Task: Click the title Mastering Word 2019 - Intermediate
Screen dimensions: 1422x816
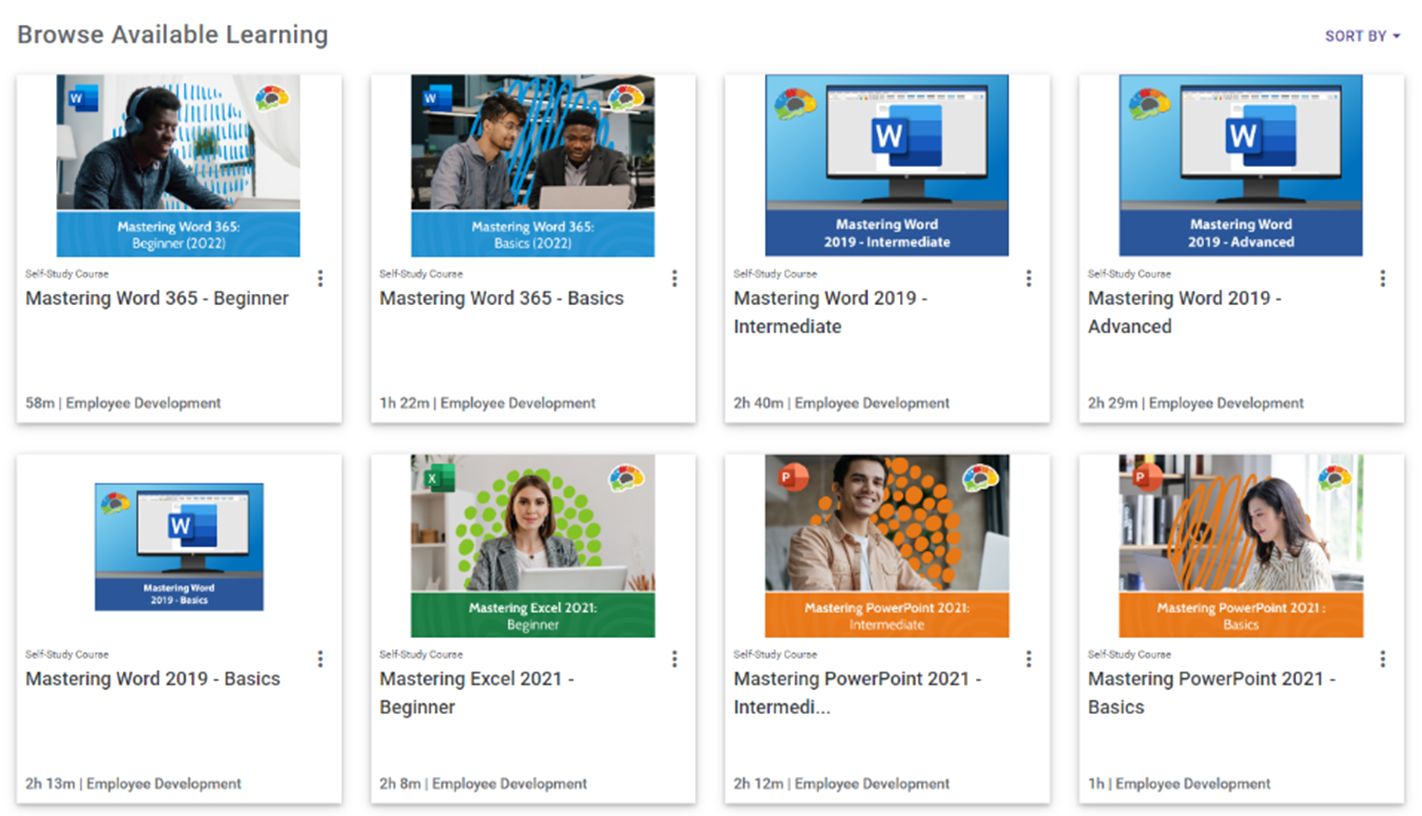Action: point(831,312)
